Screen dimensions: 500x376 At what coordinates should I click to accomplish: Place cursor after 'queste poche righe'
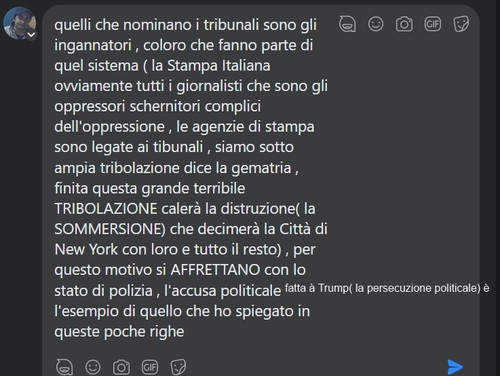point(185,331)
